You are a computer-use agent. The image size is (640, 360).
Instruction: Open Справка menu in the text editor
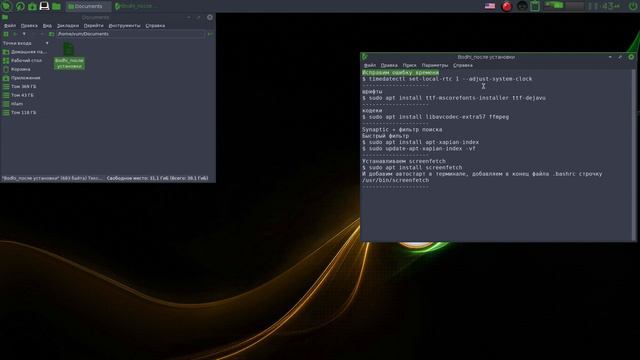click(463, 65)
